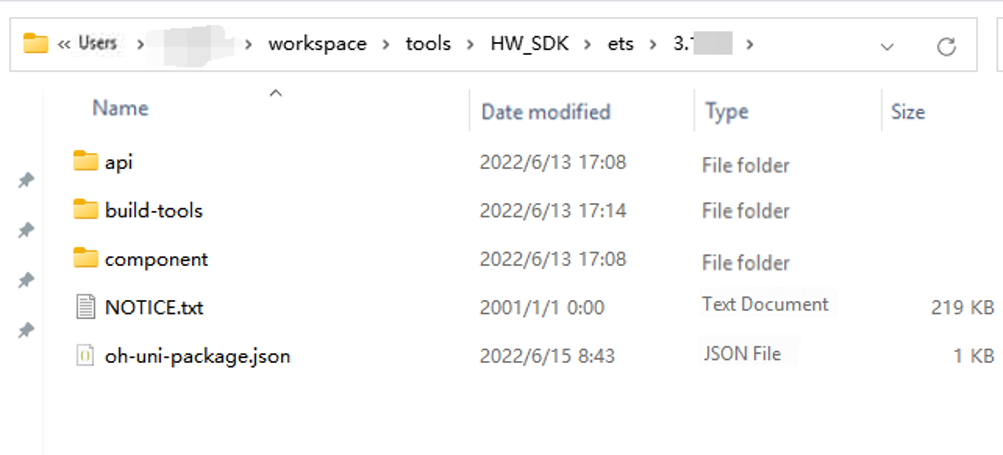The image size is (1003, 455).
Task: Select the build-tools folder name
Action: click(154, 210)
